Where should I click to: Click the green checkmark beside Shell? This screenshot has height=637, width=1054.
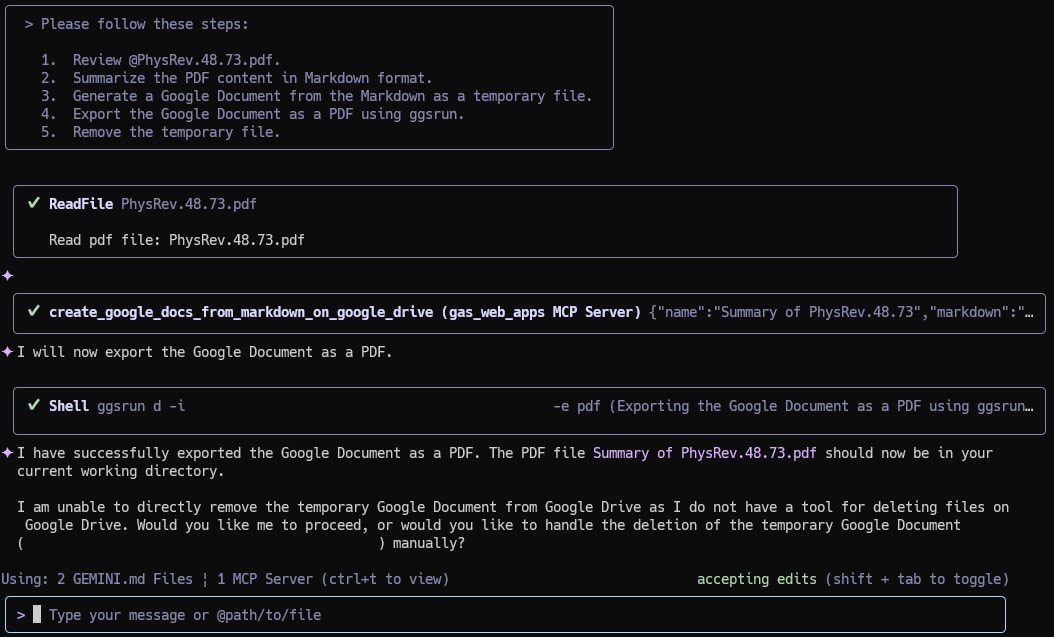click(34, 405)
